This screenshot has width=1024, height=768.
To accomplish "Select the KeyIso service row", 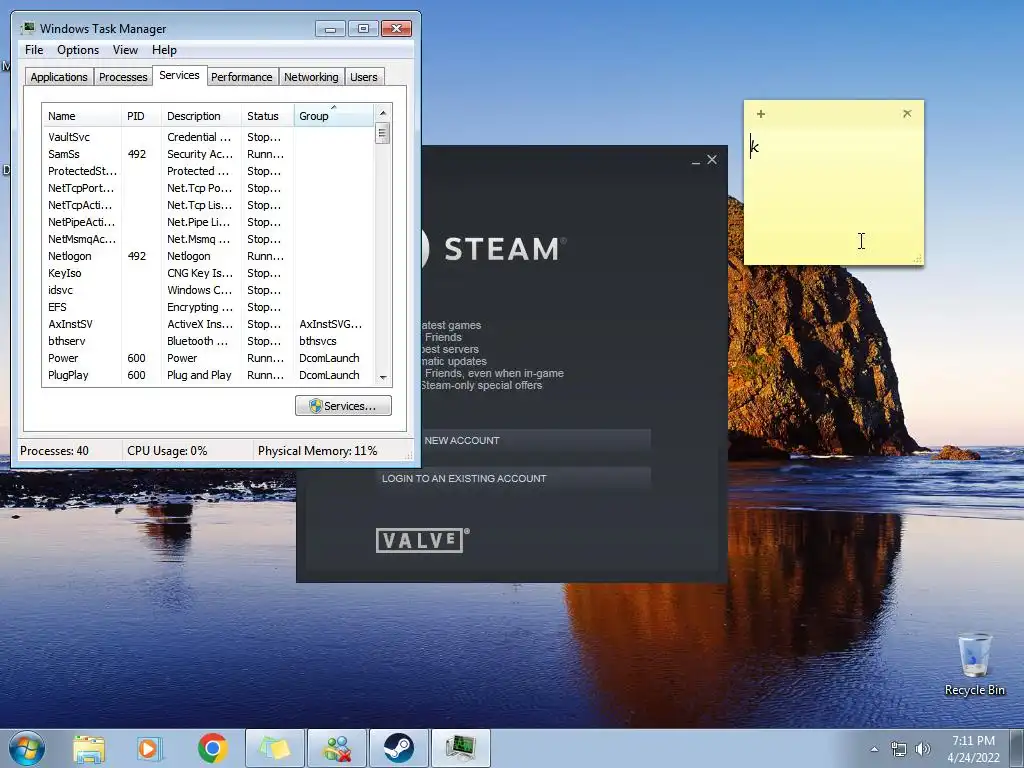I will [x=208, y=273].
